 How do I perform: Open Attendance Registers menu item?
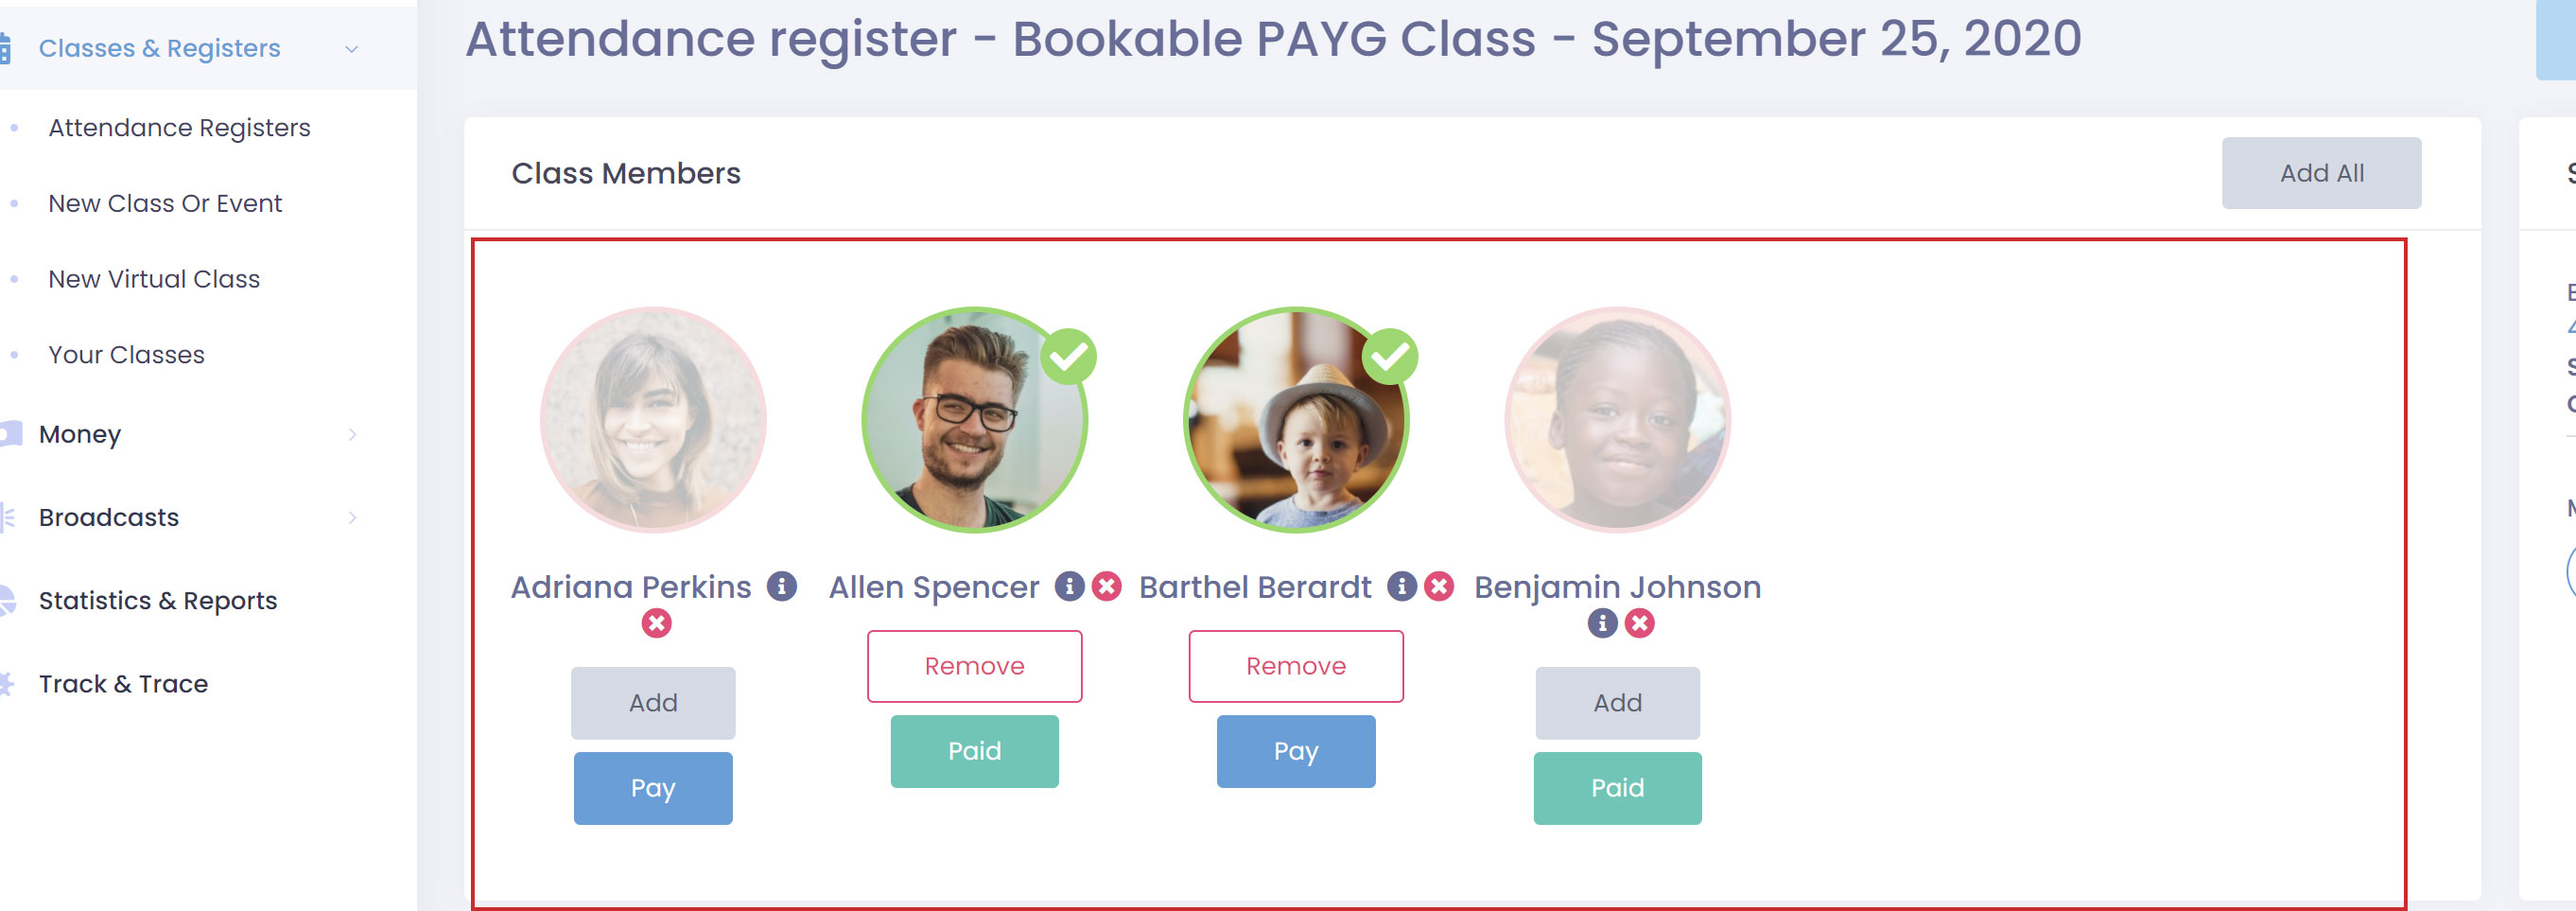(x=179, y=128)
